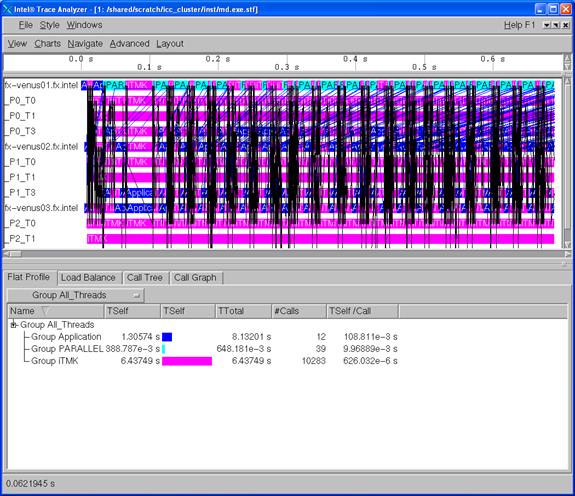Open the Windows menu
Screen dimensions: 575x496
coord(84,25)
